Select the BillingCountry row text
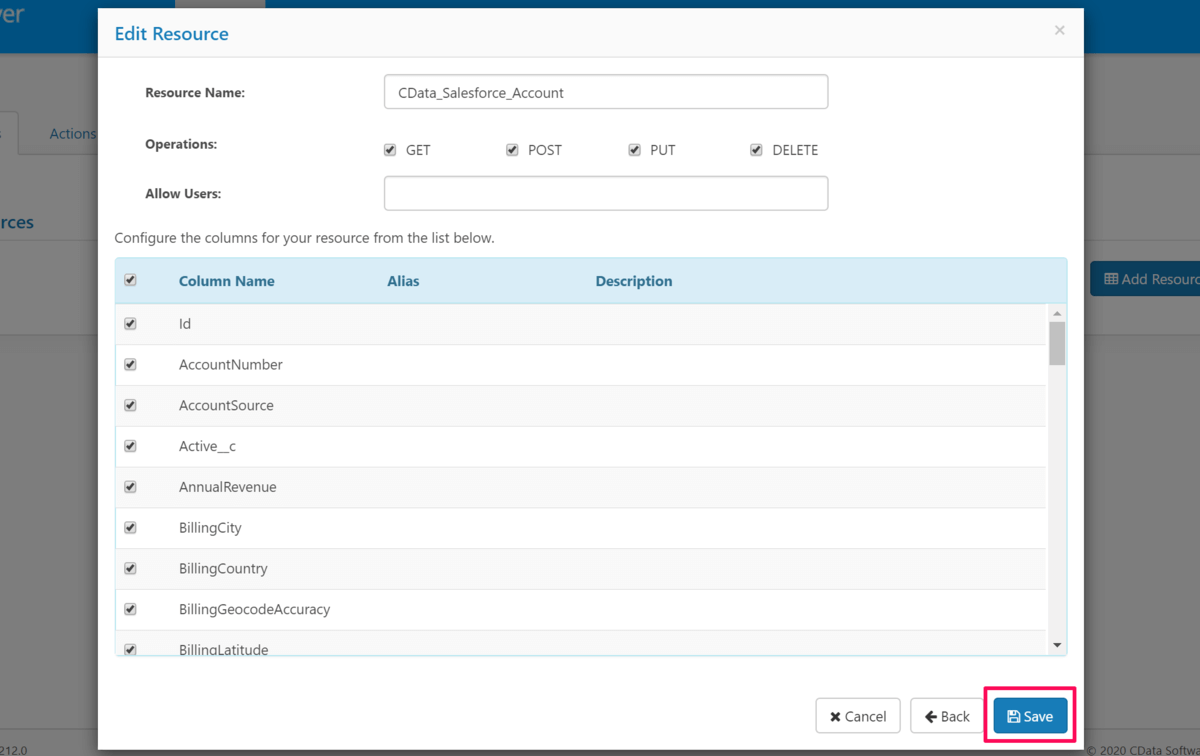This screenshot has height=756, width=1200. [223, 568]
